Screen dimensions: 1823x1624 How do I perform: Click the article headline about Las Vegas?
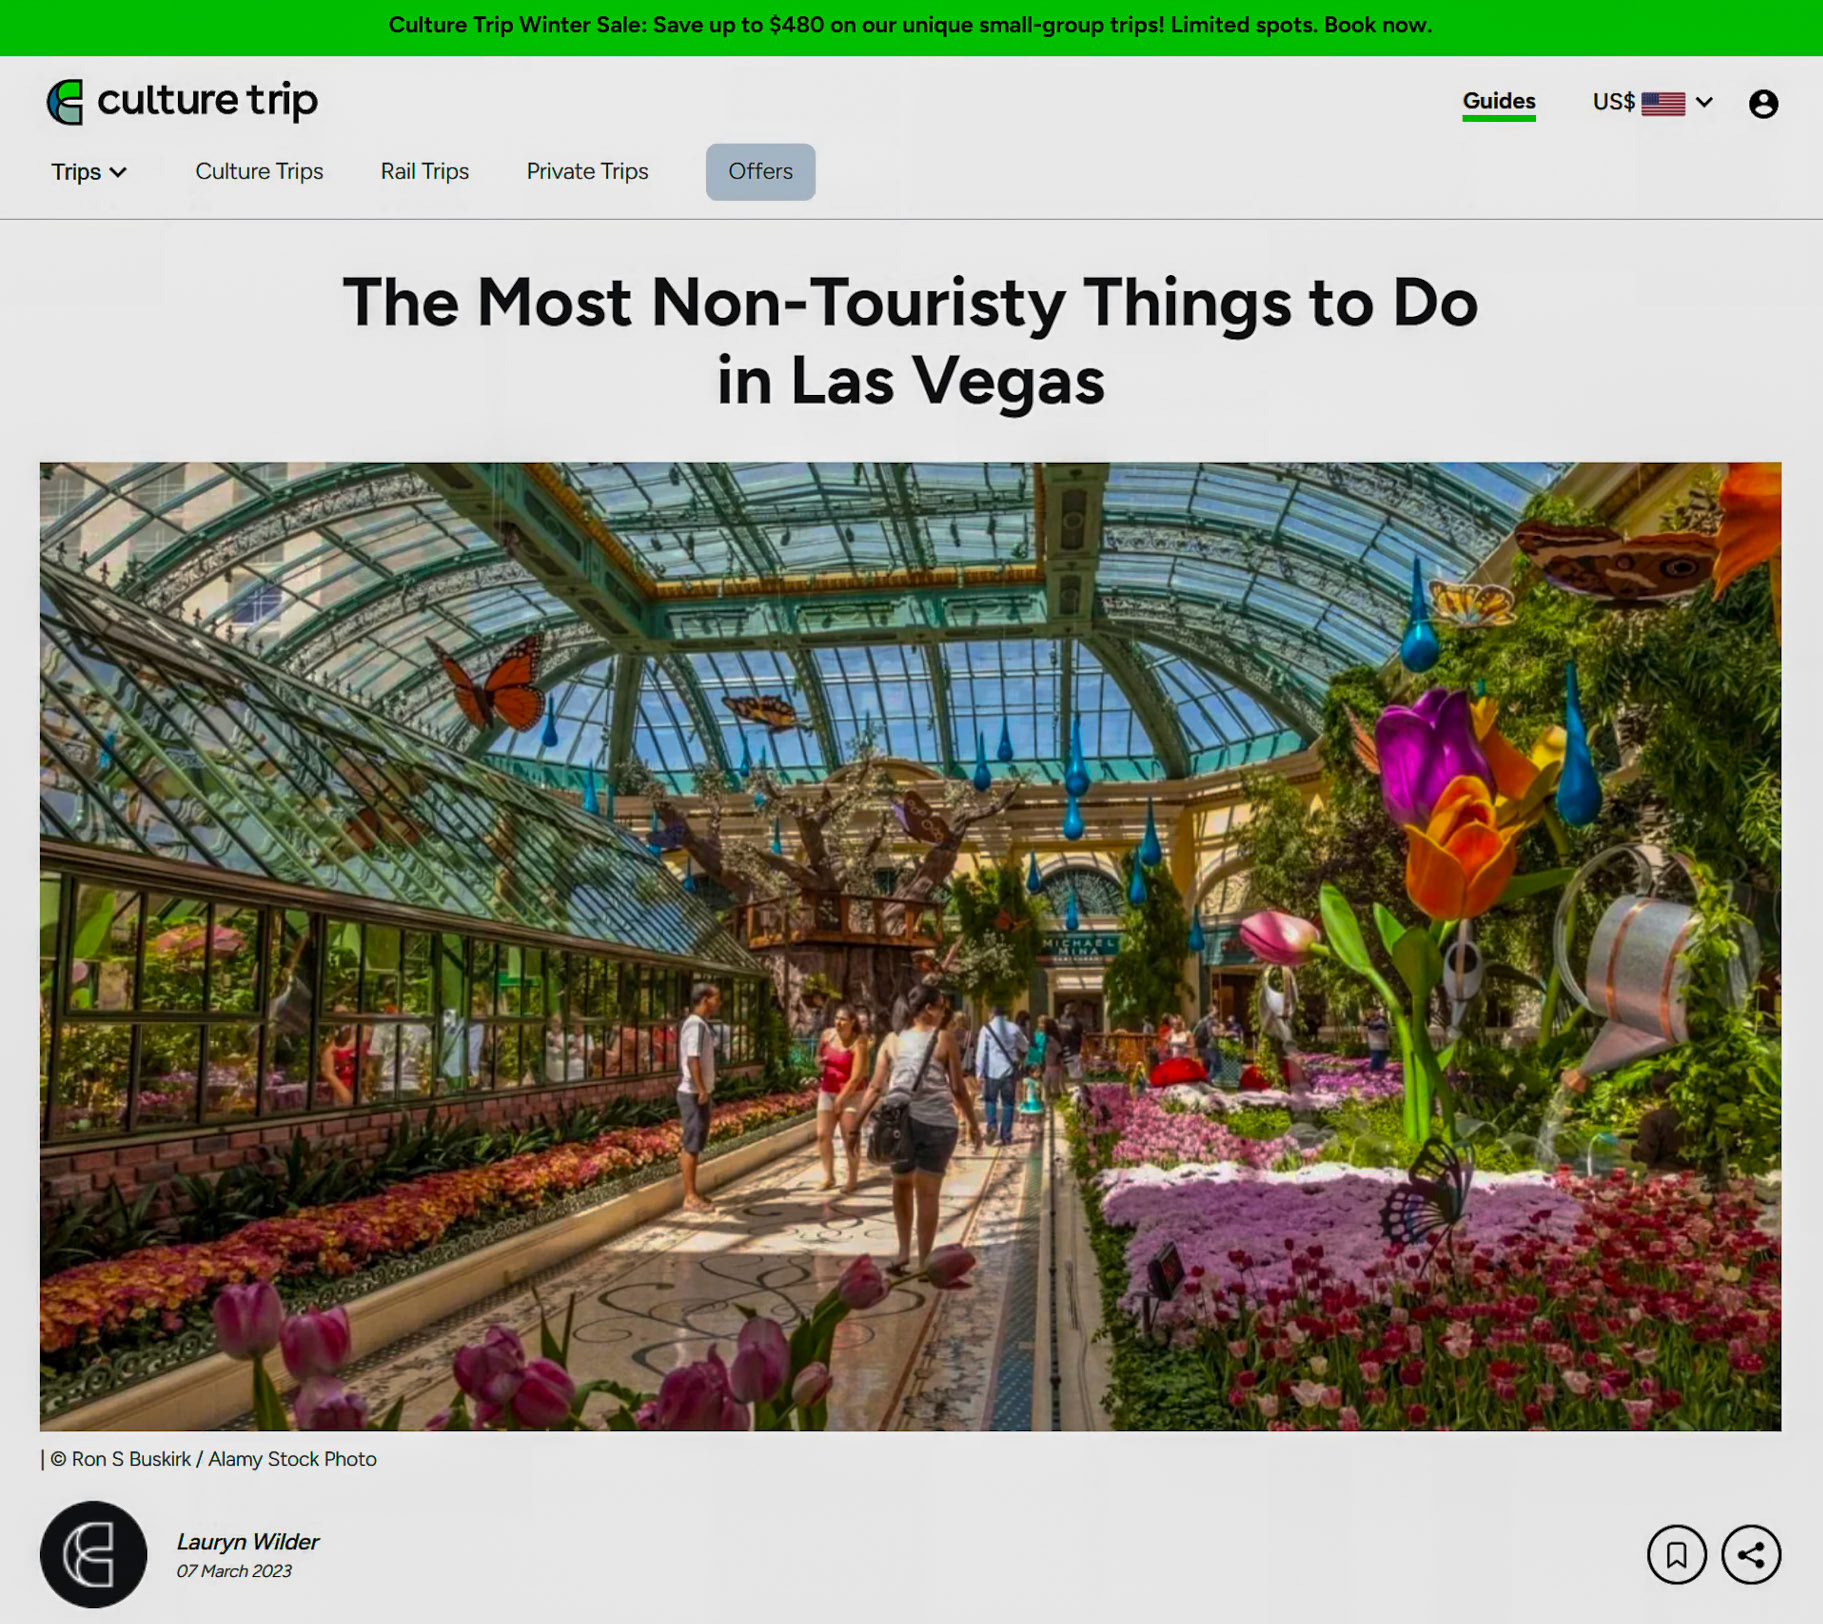point(911,341)
